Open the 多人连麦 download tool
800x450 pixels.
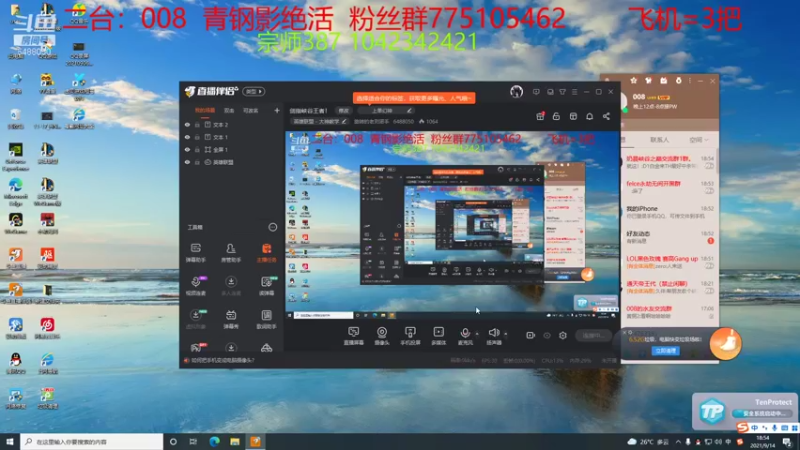point(231,286)
